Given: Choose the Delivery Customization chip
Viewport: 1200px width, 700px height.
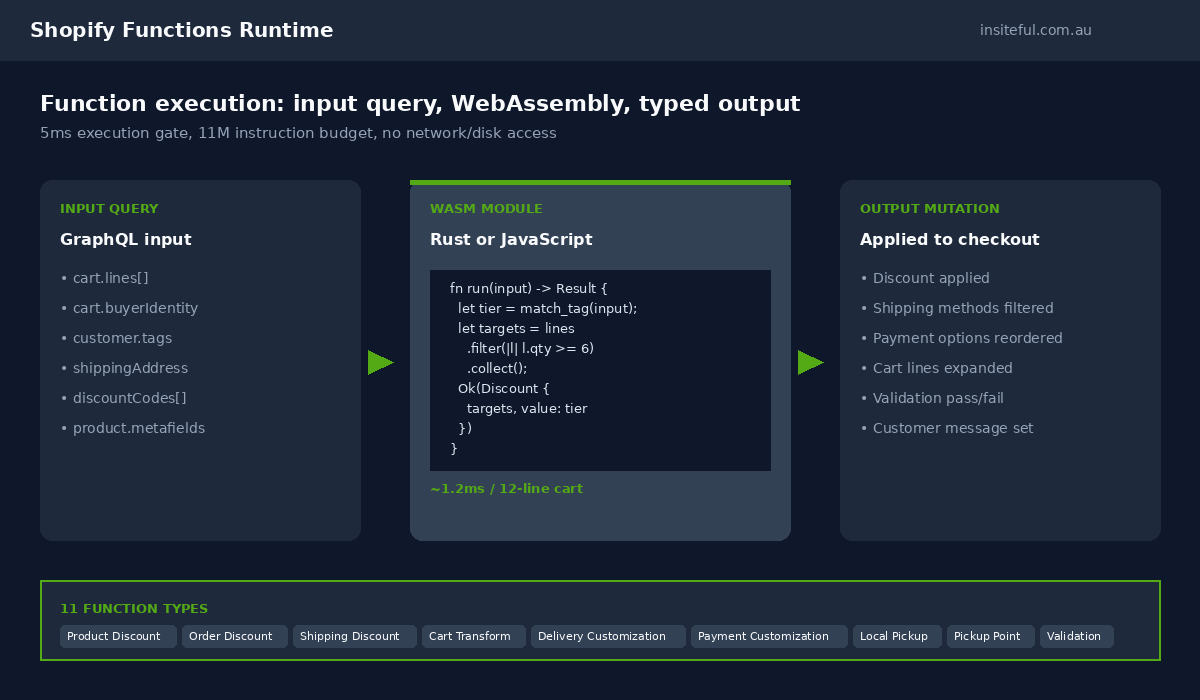Looking at the screenshot, I should coord(608,636).
